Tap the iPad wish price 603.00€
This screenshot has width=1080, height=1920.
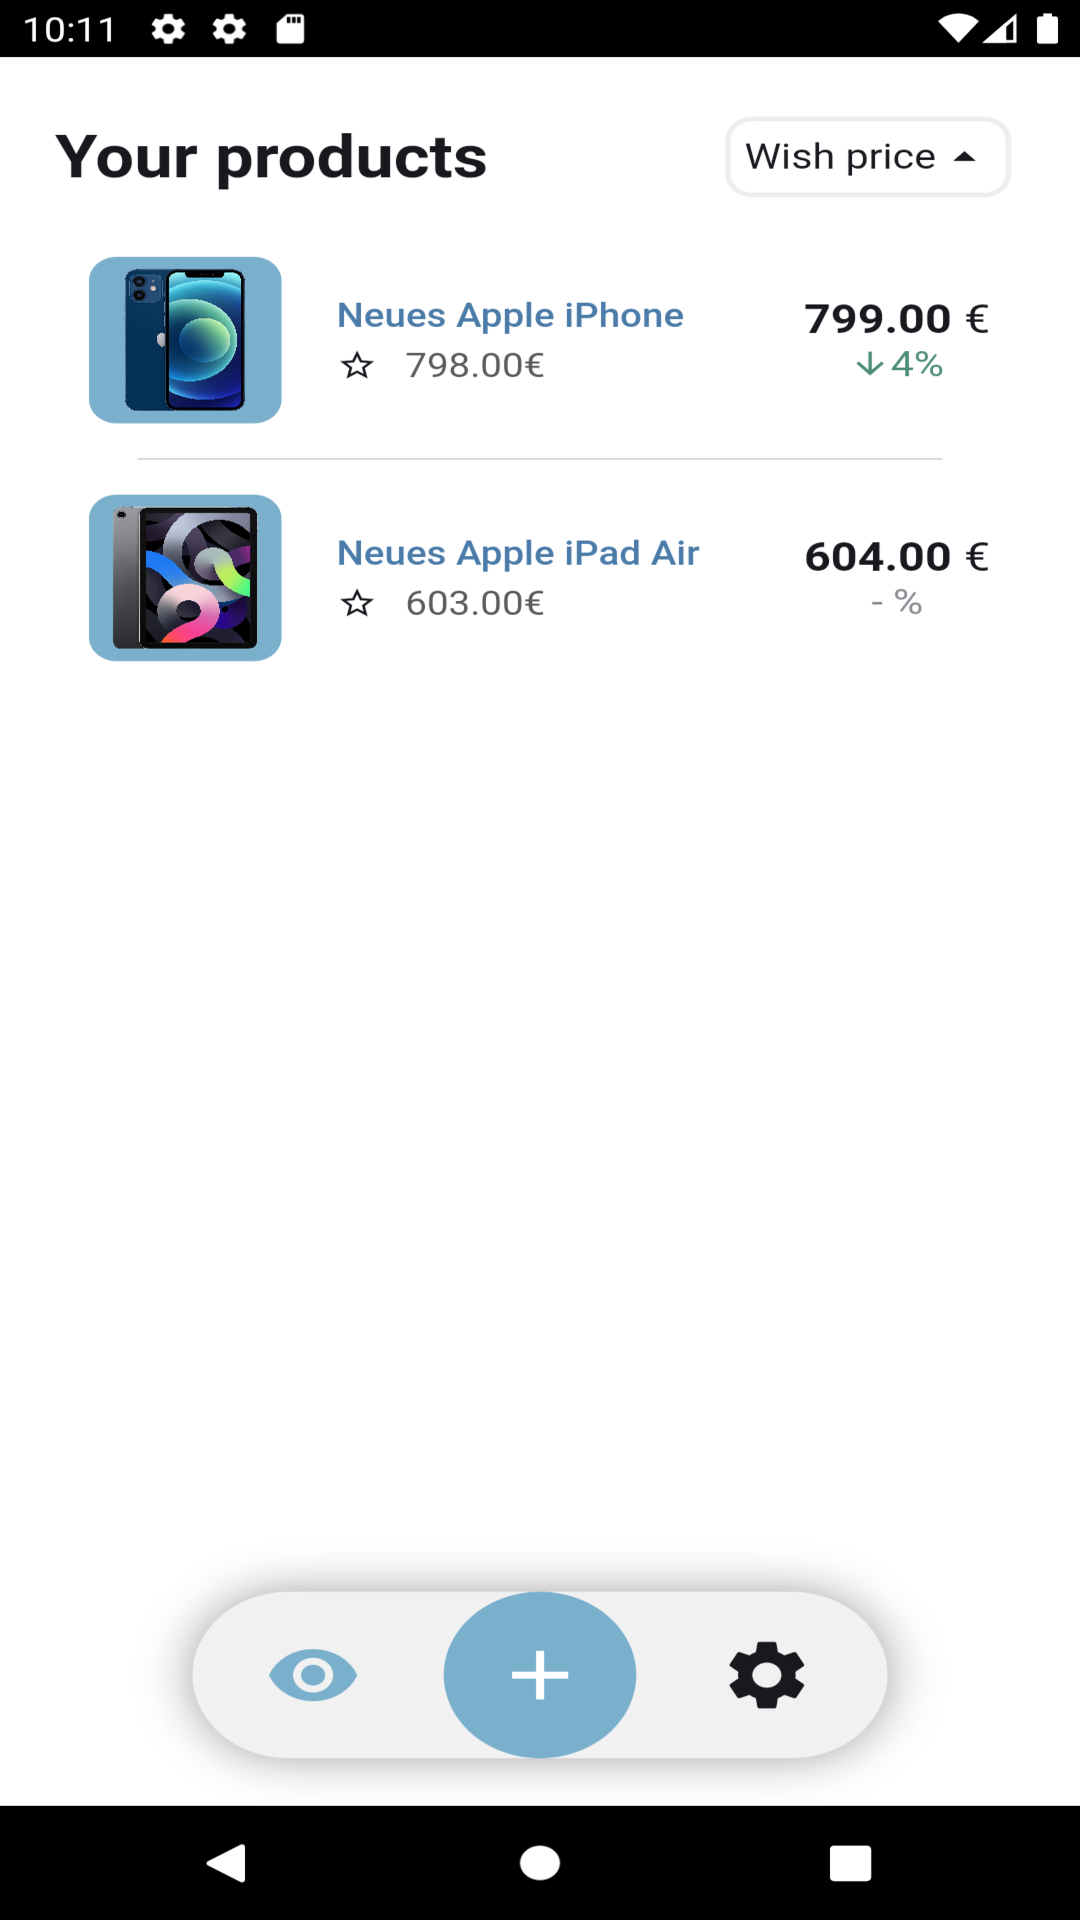[x=475, y=604]
